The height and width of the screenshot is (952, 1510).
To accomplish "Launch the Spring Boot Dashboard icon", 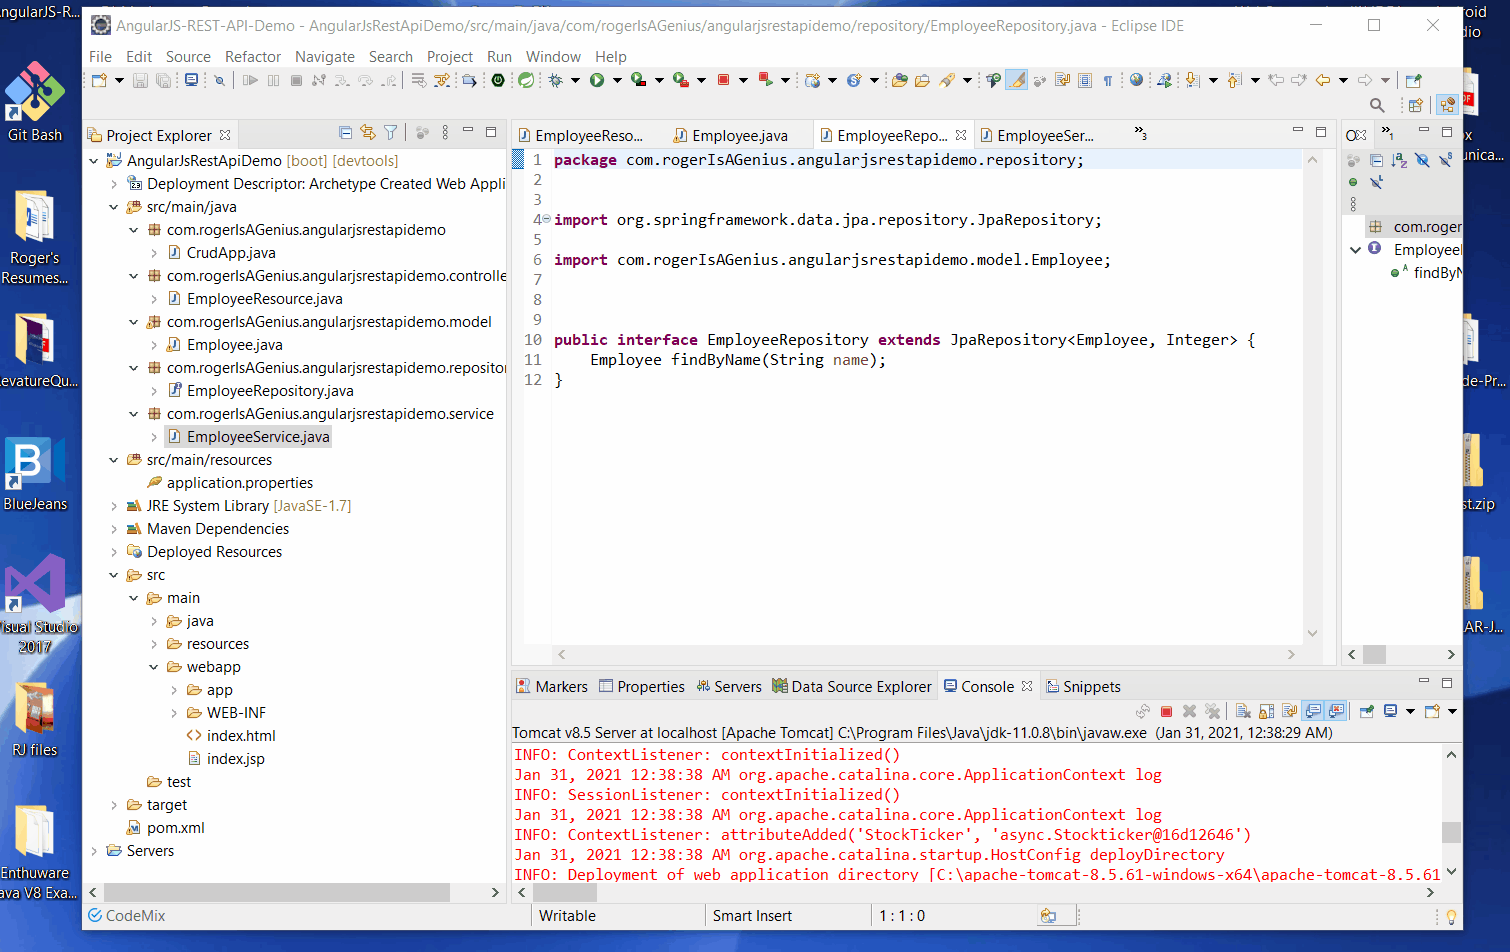I will [x=528, y=80].
